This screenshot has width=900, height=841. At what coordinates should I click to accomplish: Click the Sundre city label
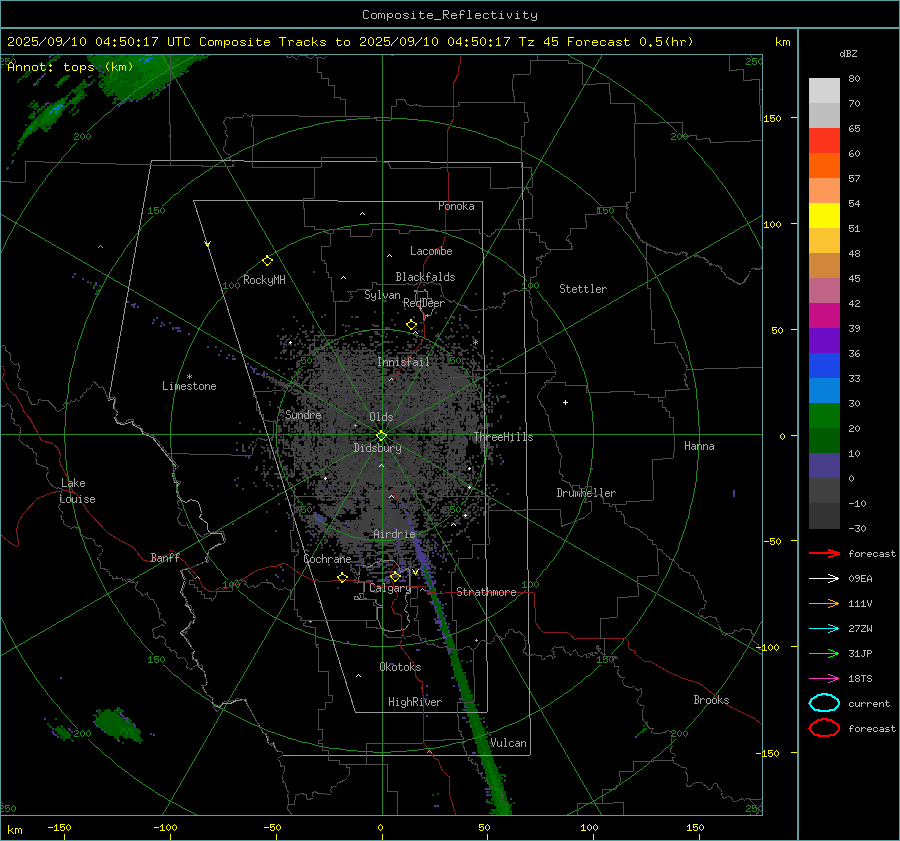pyautogui.click(x=303, y=414)
